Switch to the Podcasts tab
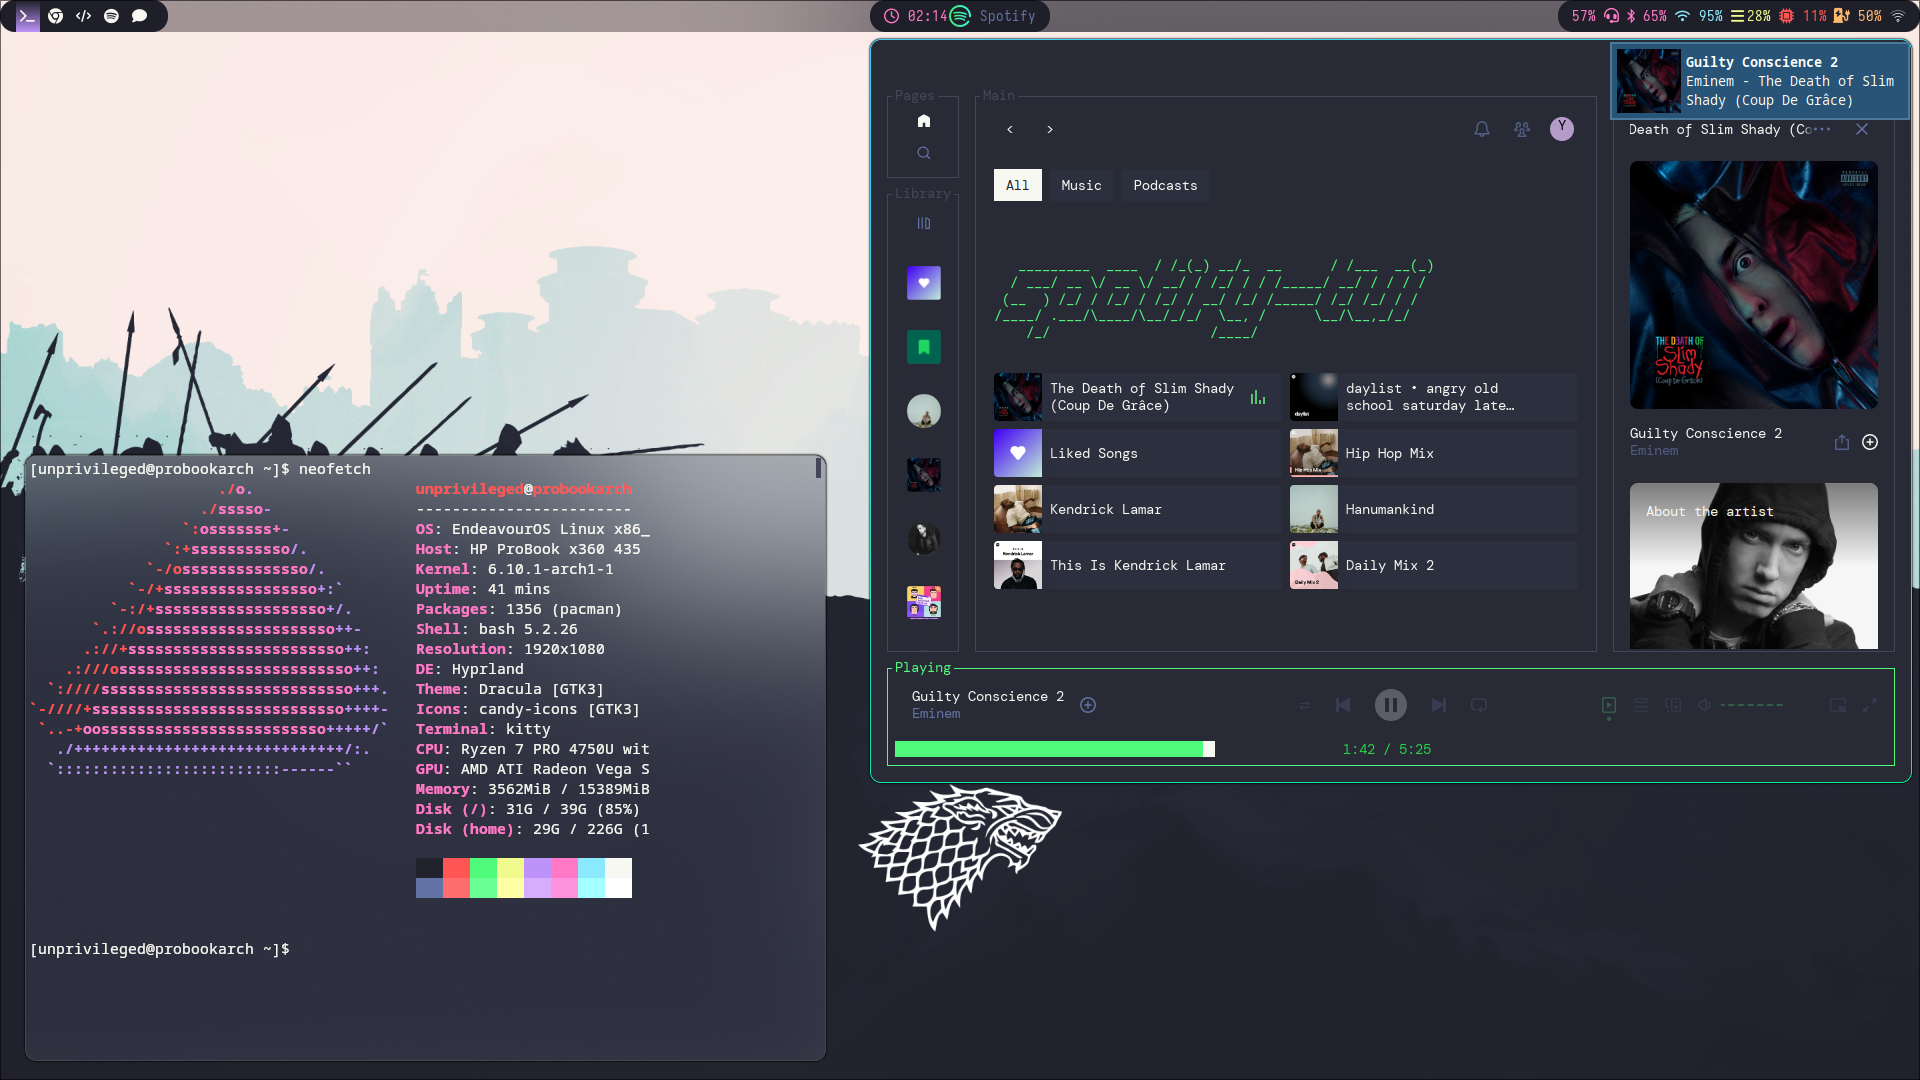 point(1164,184)
